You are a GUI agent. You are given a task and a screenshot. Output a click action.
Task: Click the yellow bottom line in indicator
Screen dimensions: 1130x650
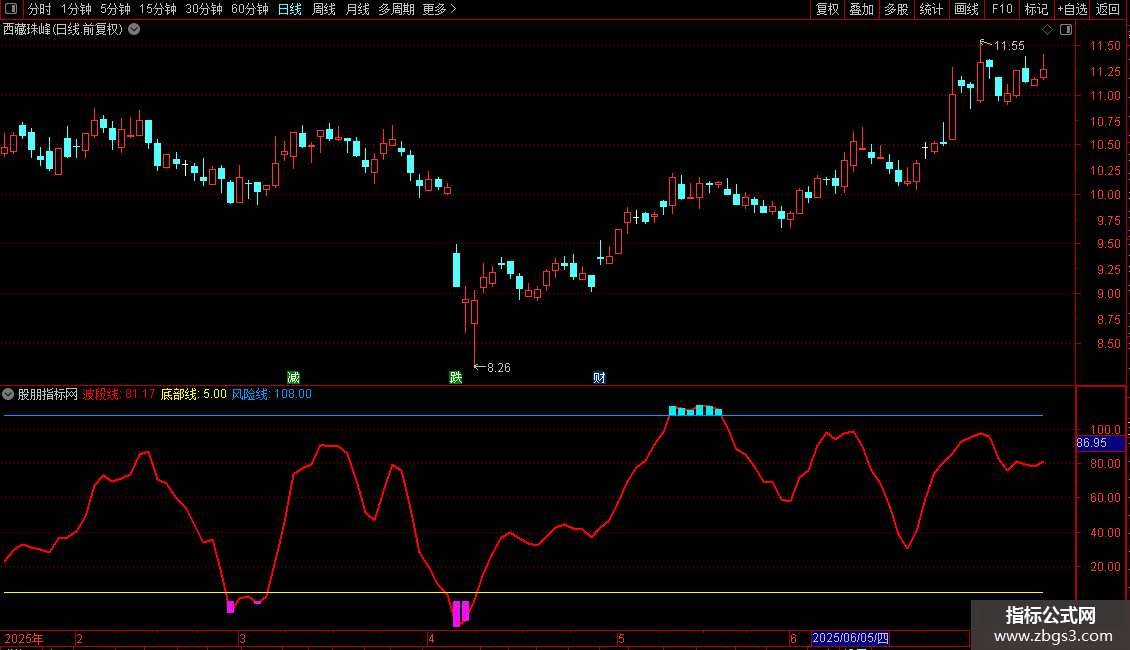[523, 593]
